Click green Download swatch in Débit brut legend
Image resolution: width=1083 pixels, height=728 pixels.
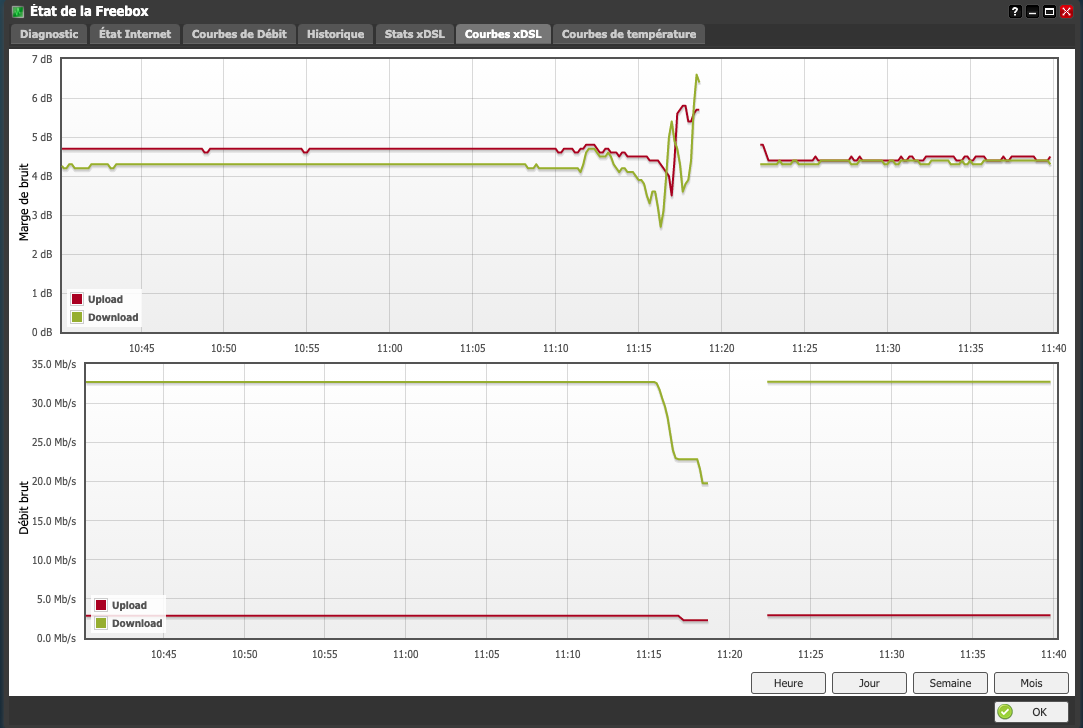tap(101, 623)
